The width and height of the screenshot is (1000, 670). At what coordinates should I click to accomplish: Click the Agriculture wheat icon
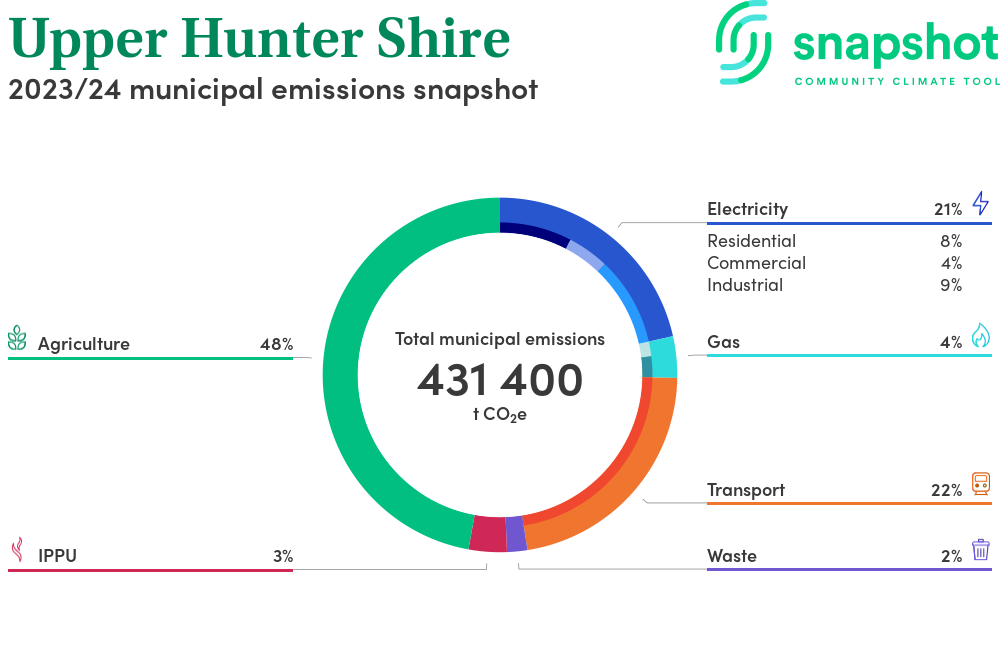pos(18,339)
